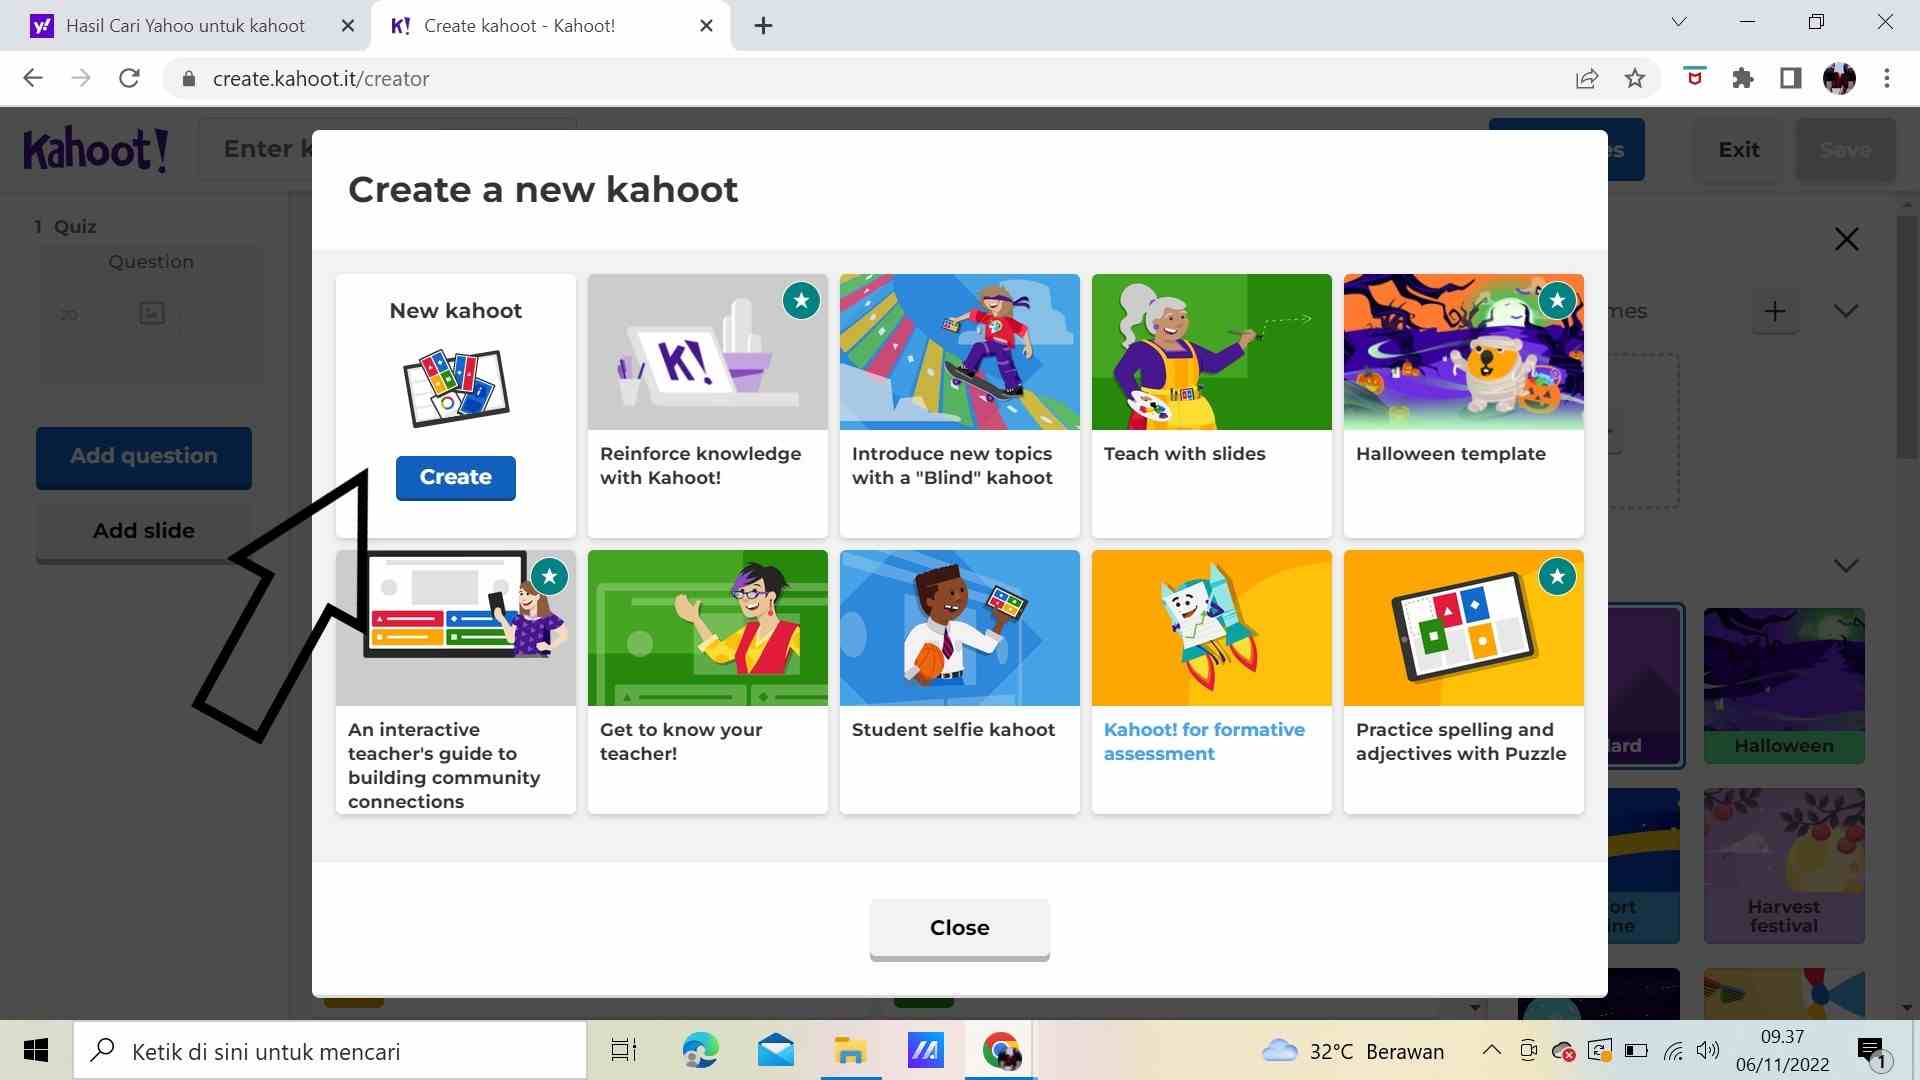Click the premium star badge on Halloween template
The image size is (1920, 1080).
coord(1557,300)
